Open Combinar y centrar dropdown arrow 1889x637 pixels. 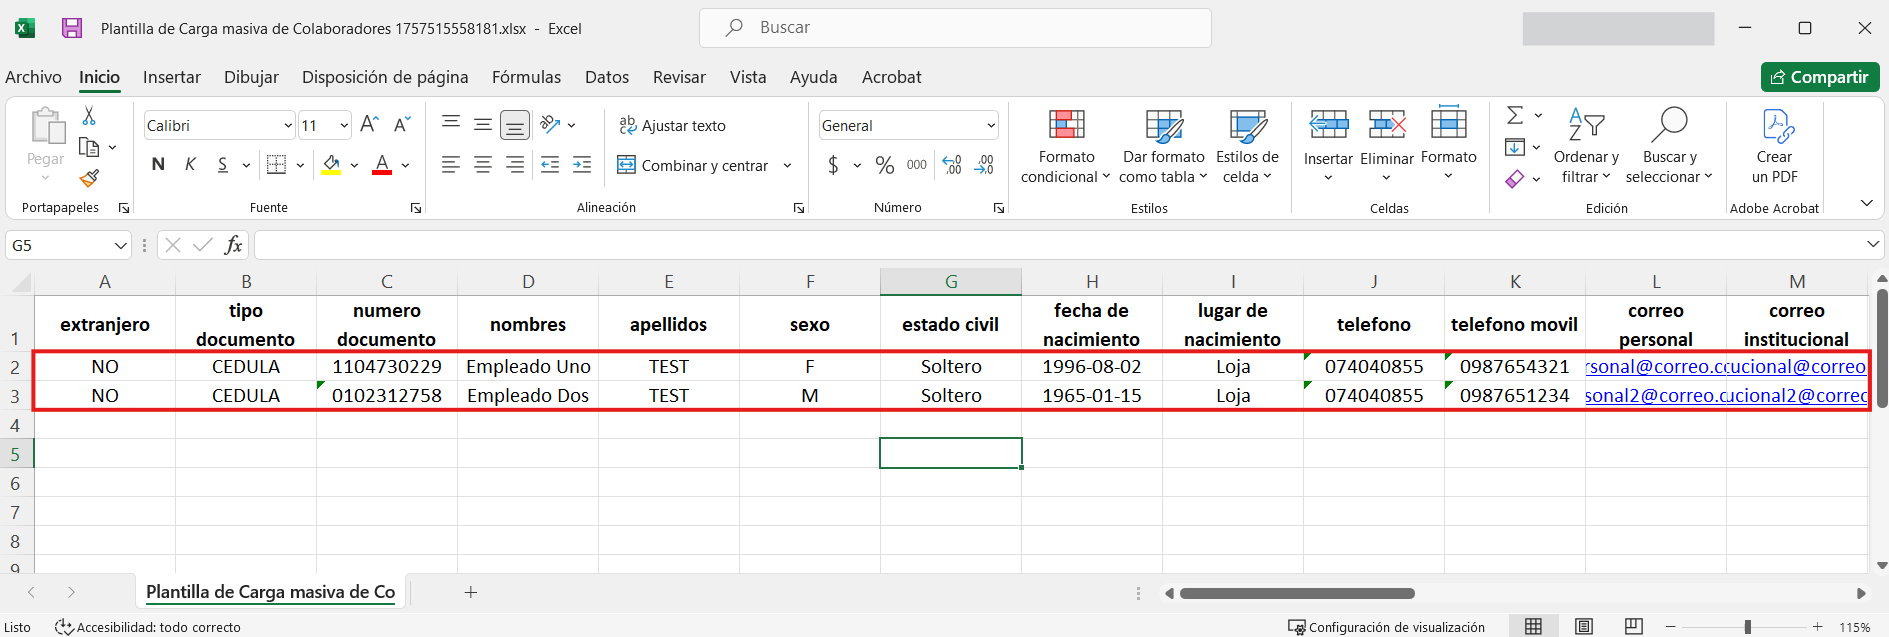click(788, 165)
